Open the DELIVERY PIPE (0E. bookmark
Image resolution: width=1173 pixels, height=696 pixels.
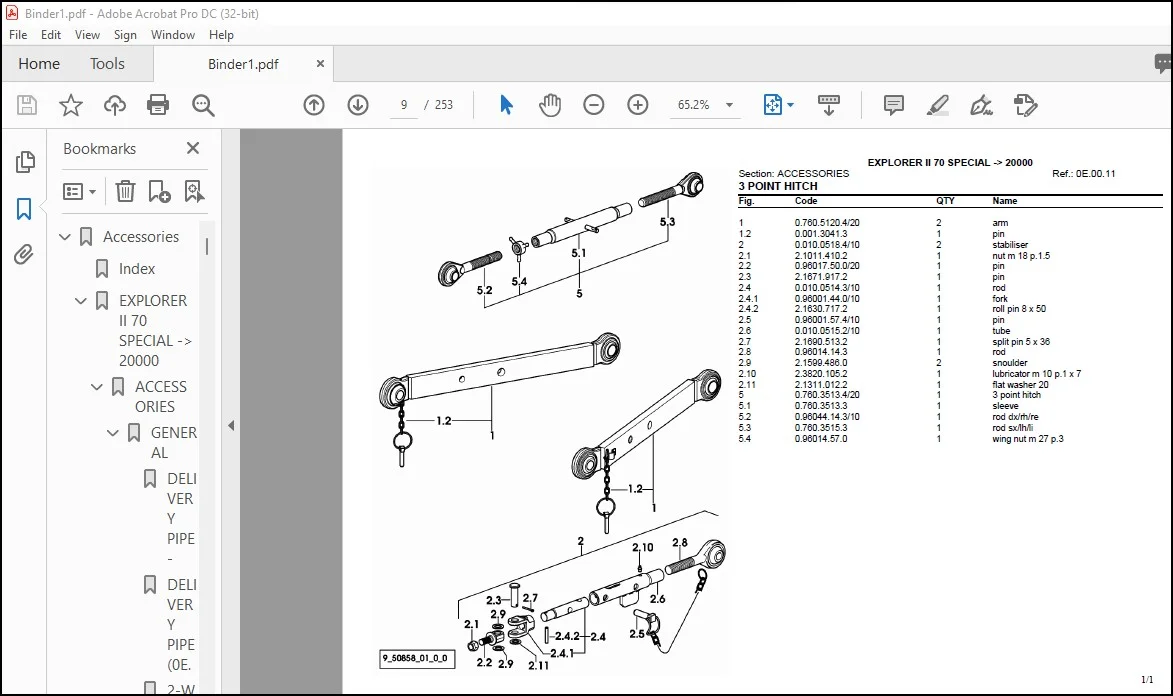[181, 625]
